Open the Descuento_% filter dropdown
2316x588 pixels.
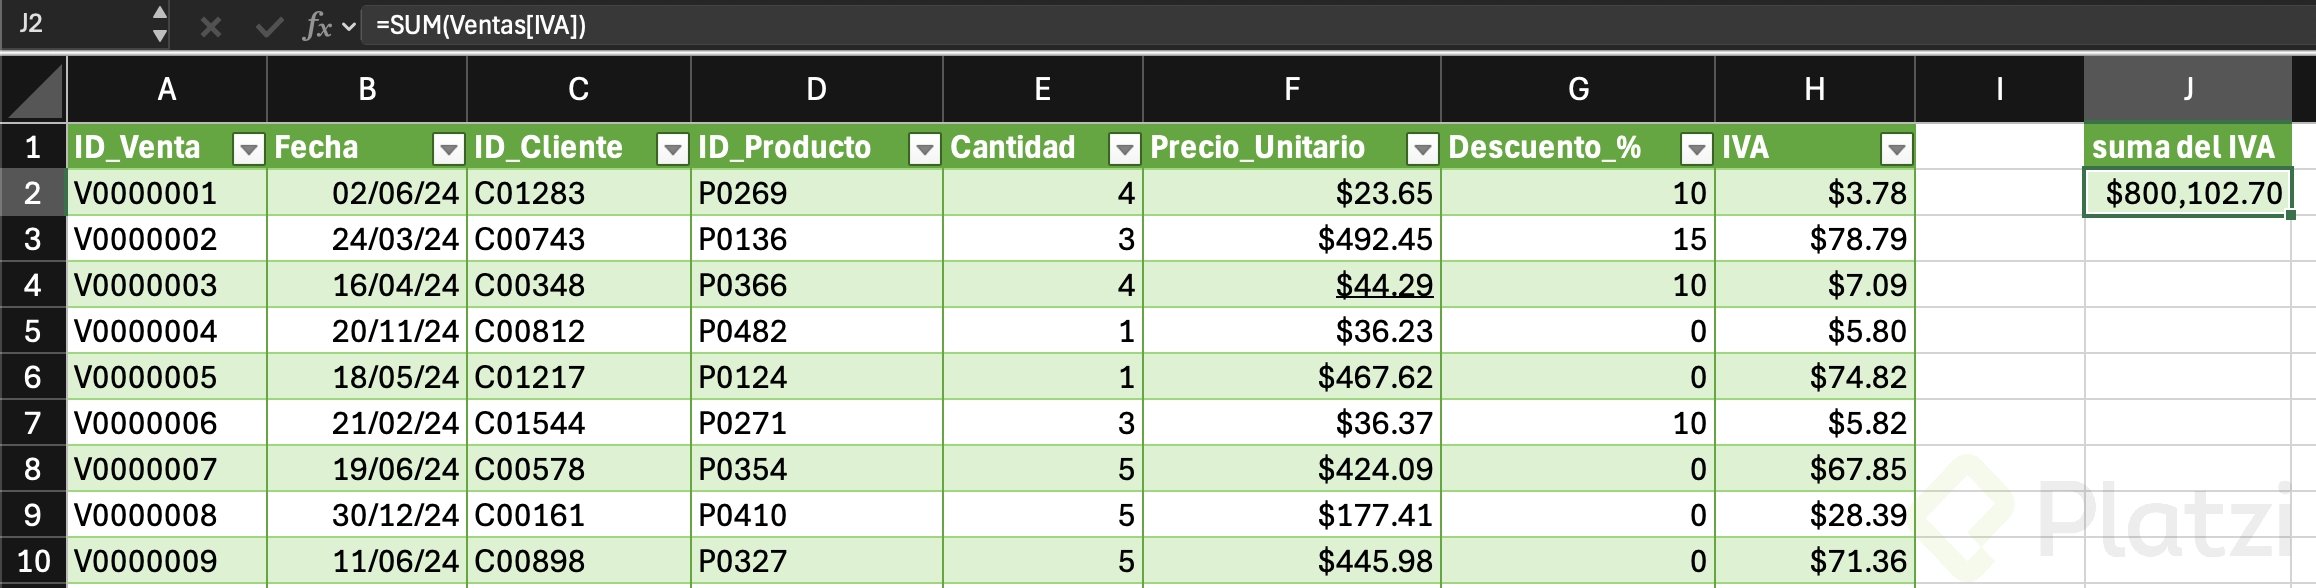(x=1696, y=149)
